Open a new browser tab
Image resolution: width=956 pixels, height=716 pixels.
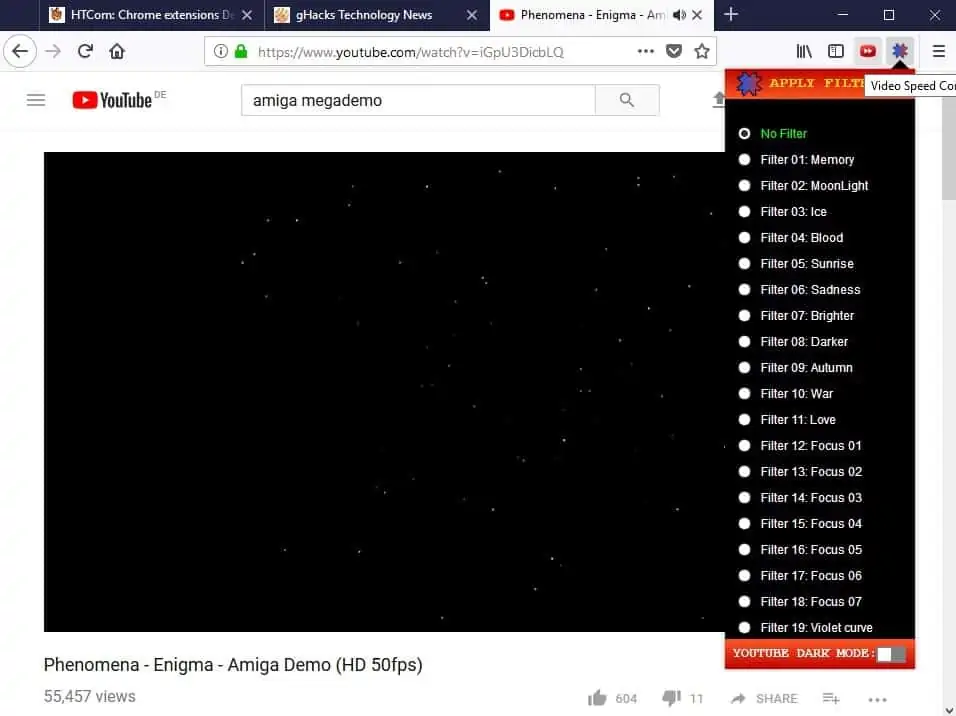click(731, 15)
